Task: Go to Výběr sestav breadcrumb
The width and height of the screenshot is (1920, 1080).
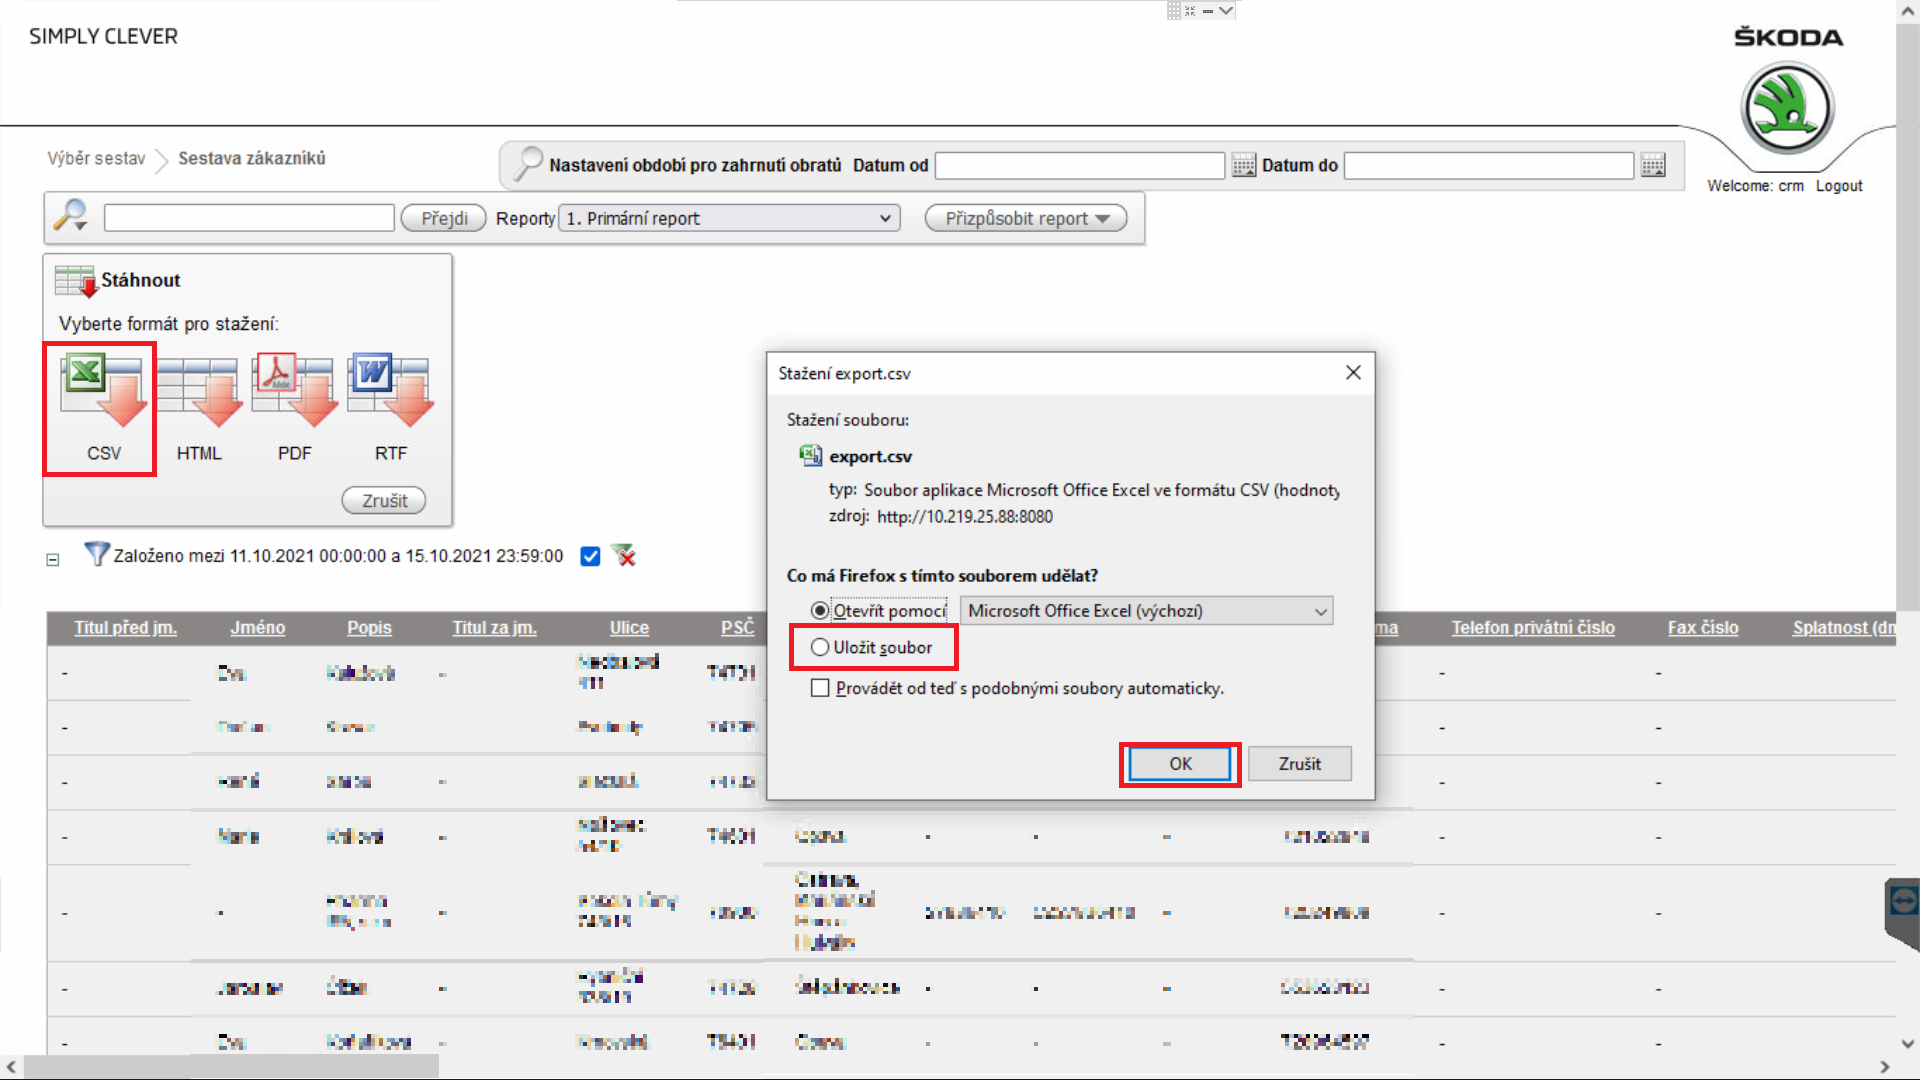Action: [96, 159]
